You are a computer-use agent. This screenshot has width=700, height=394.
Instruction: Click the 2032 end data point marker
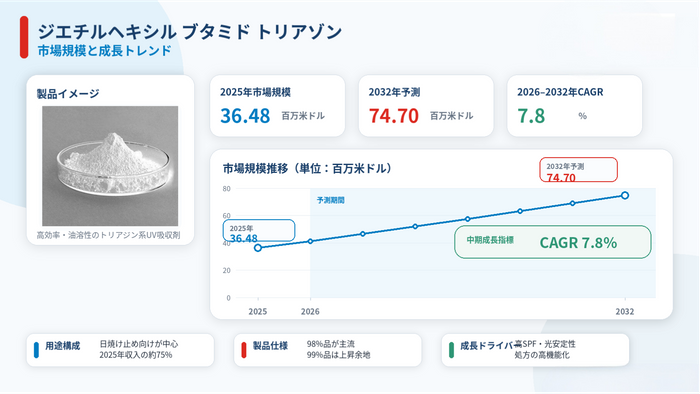pyautogui.click(x=625, y=195)
